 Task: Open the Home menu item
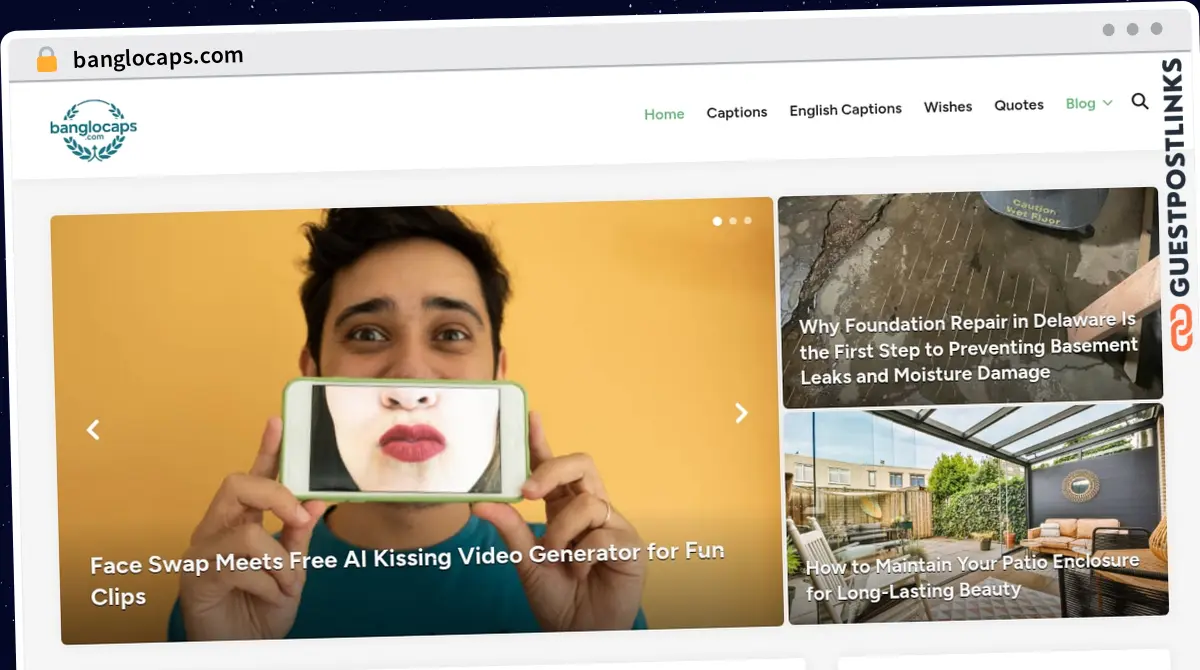coord(664,114)
